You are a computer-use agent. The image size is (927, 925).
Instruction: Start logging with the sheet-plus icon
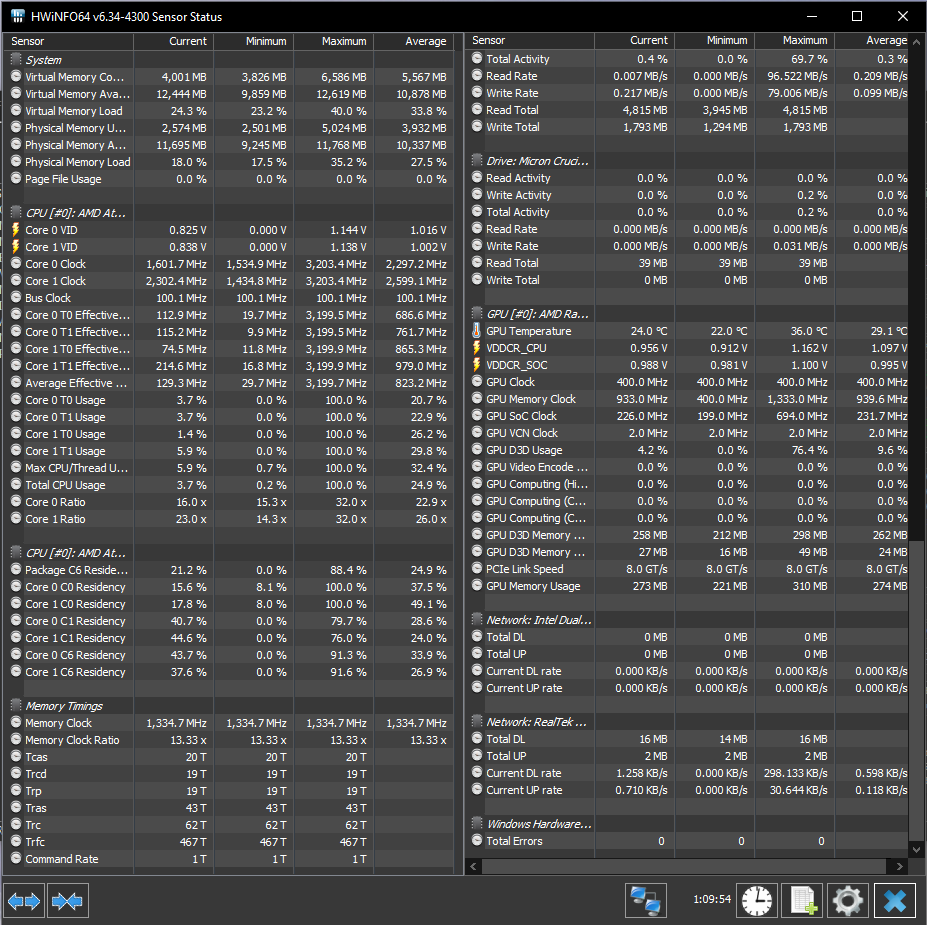coord(802,900)
